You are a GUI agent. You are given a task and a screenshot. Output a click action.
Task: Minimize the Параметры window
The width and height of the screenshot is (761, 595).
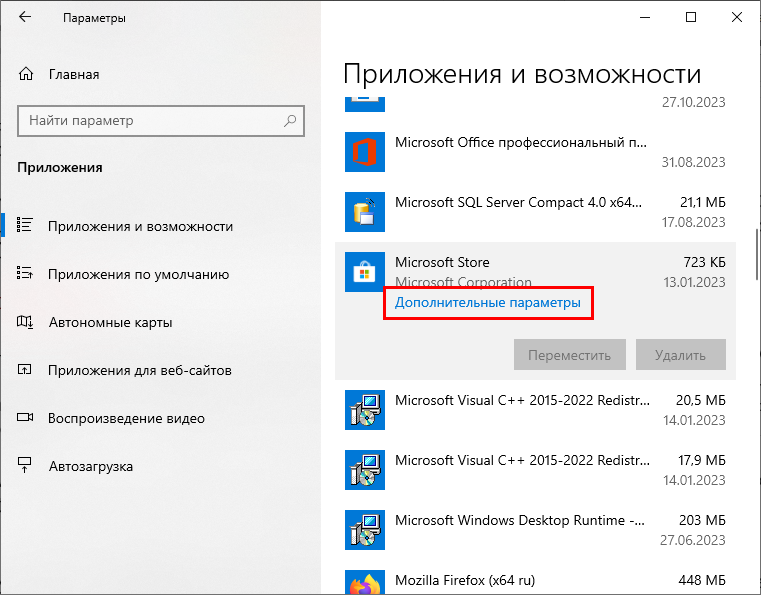pyautogui.click(x=645, y=17)
